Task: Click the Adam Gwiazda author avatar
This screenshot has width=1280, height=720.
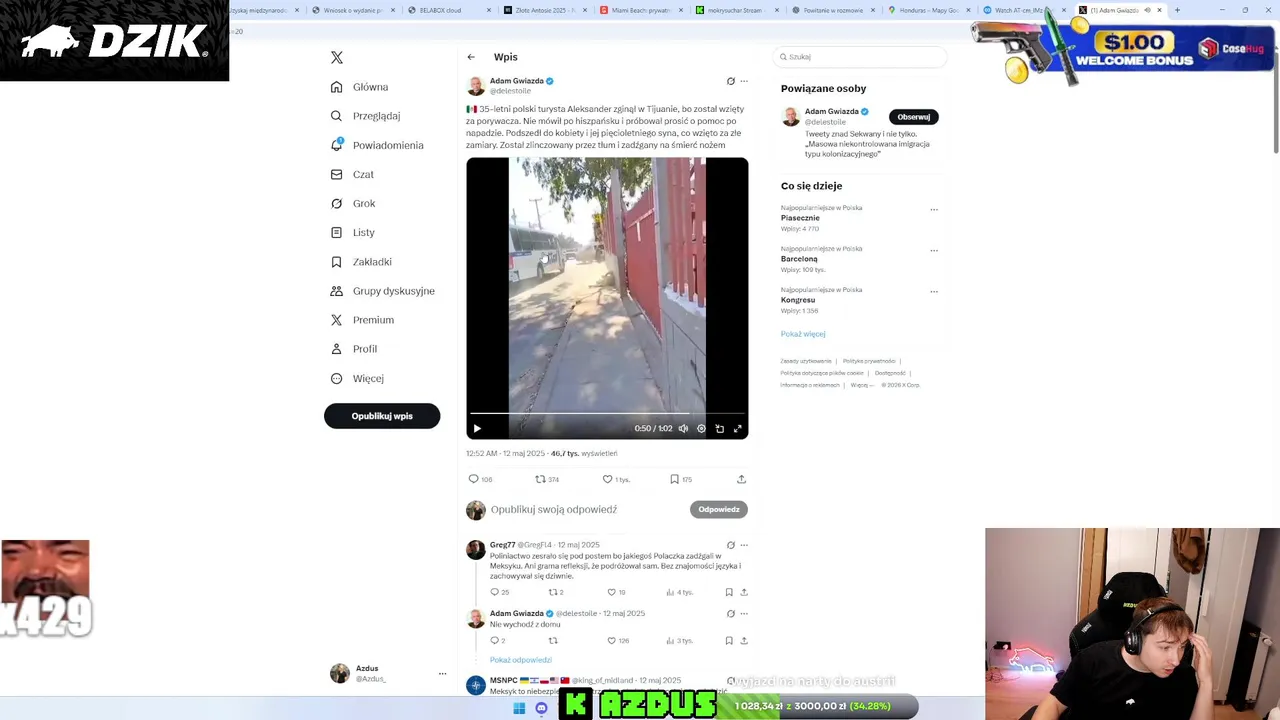Action: (476, 86)
